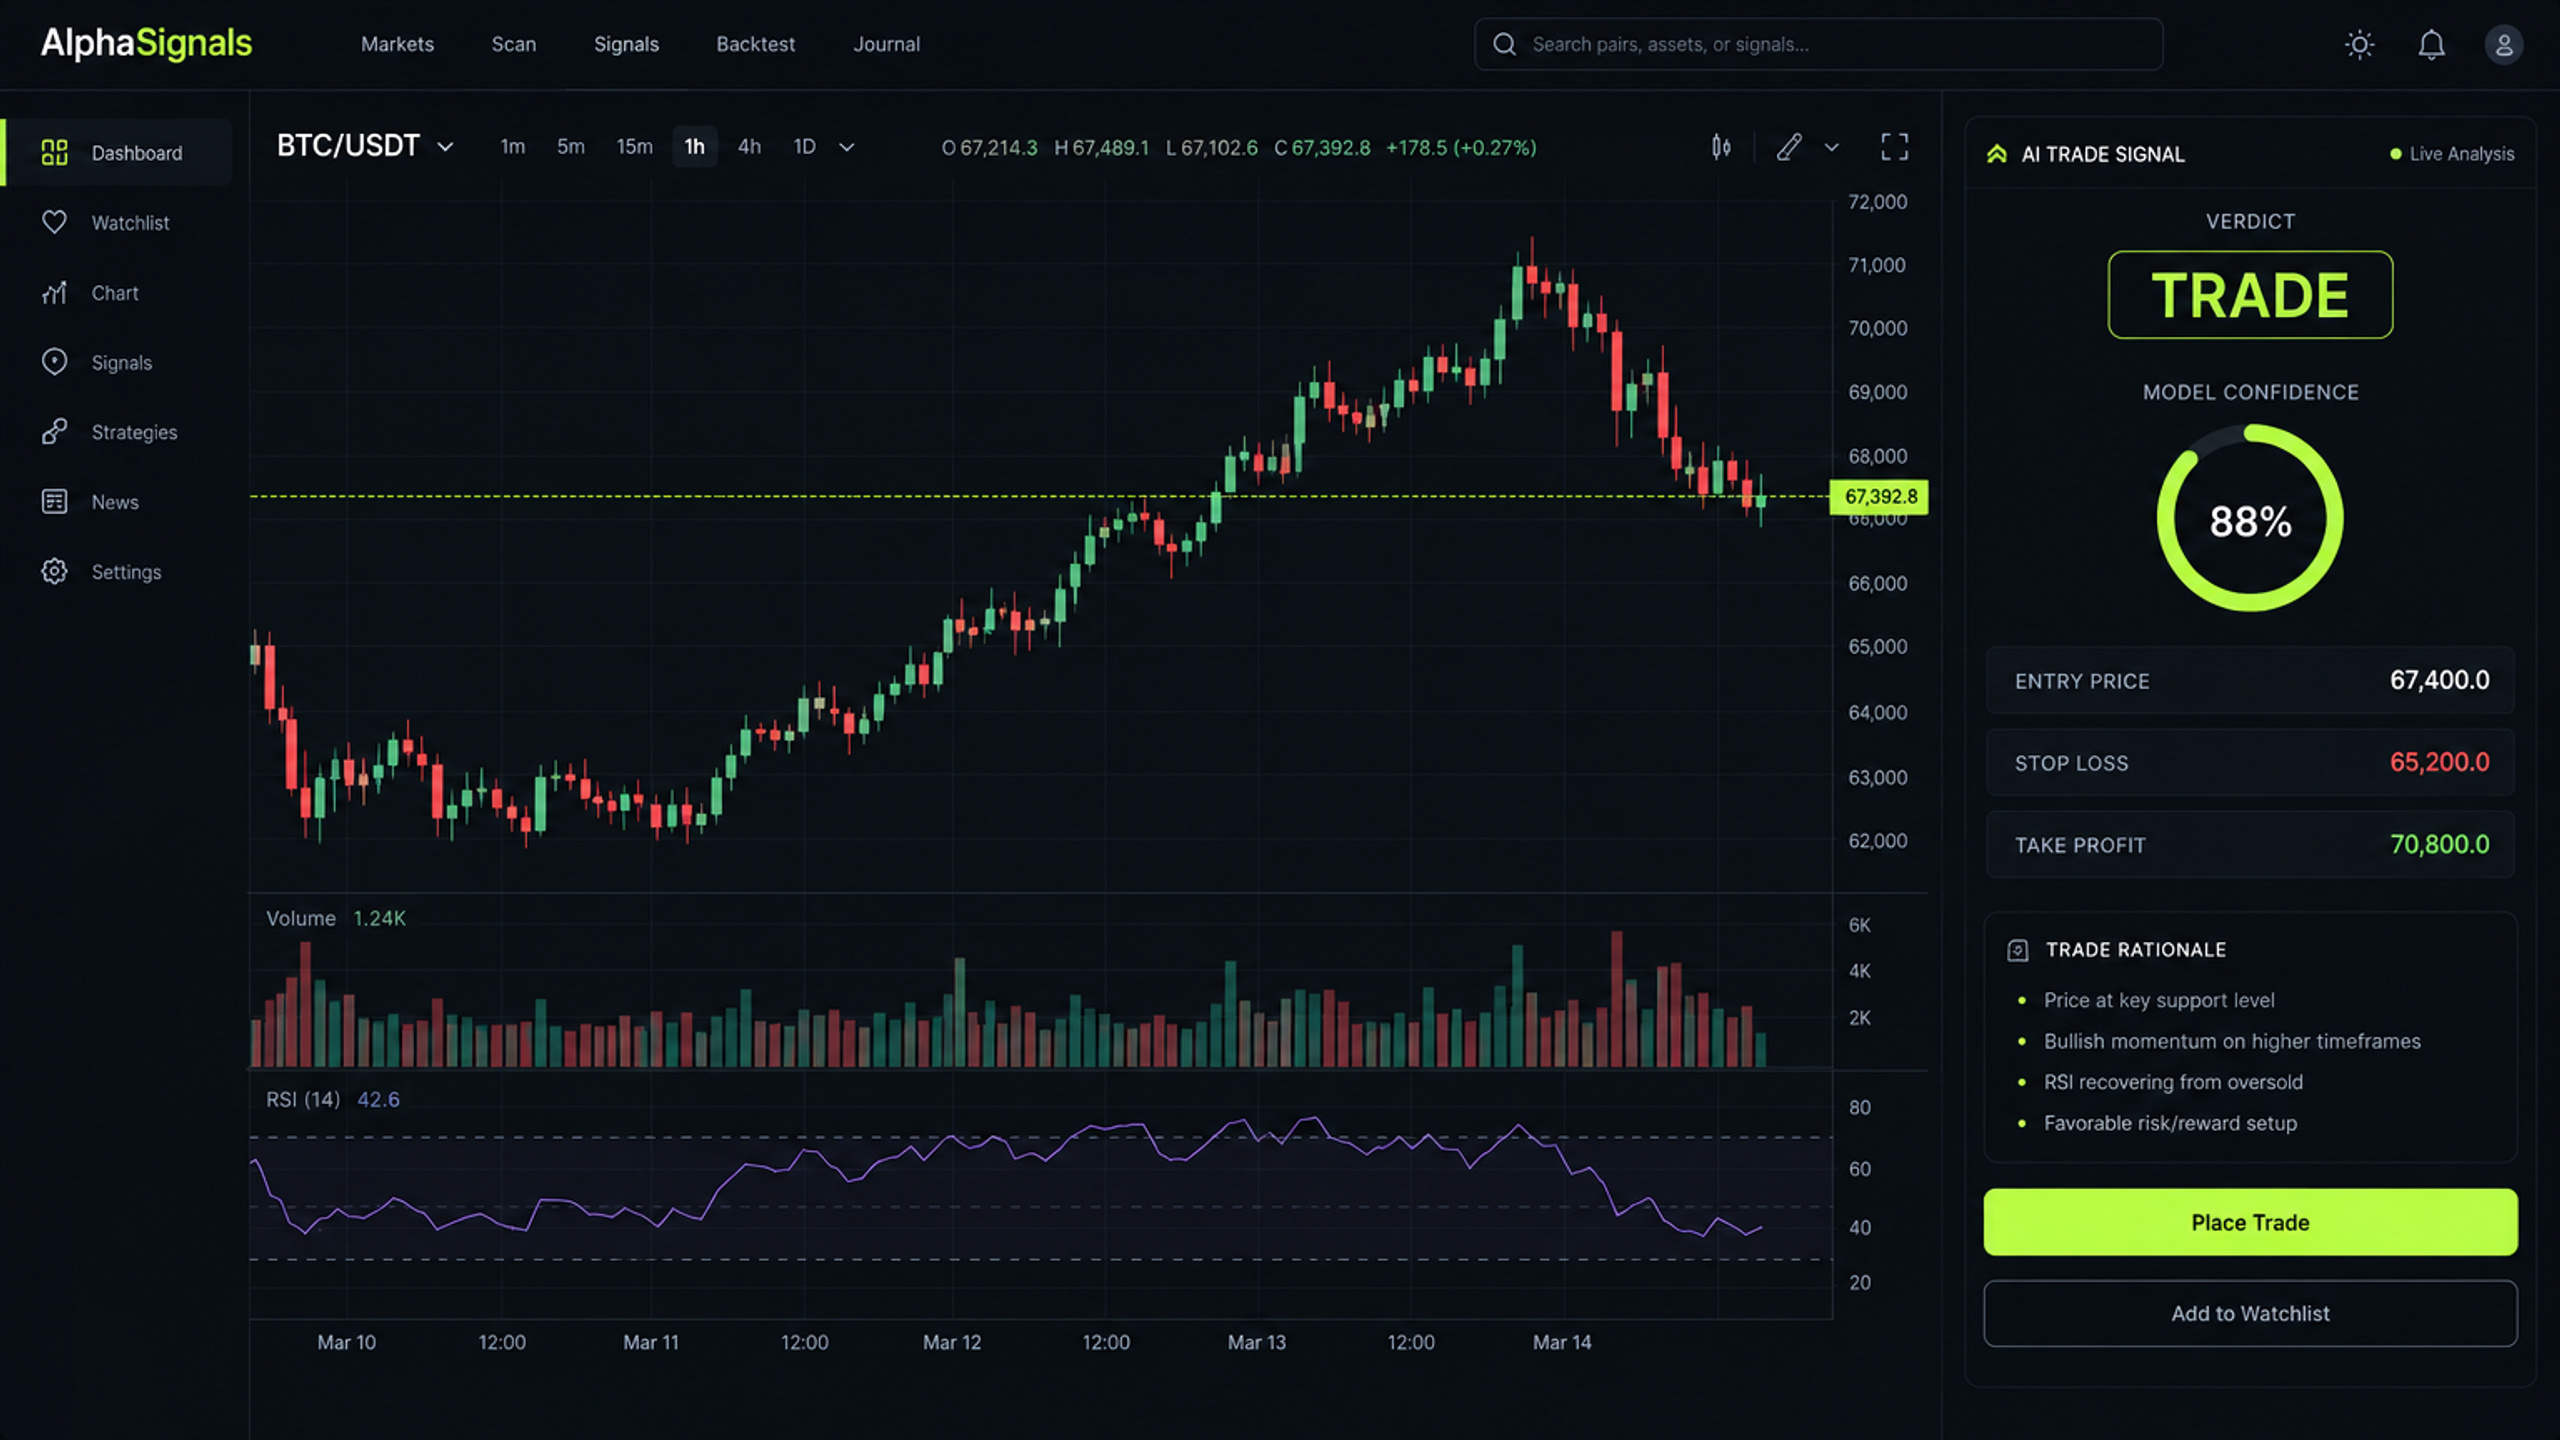This screenshot has height=1440, width=2560.
Task: Click the Live Analysis status indicator
Action: click(x=2451, y=154)
